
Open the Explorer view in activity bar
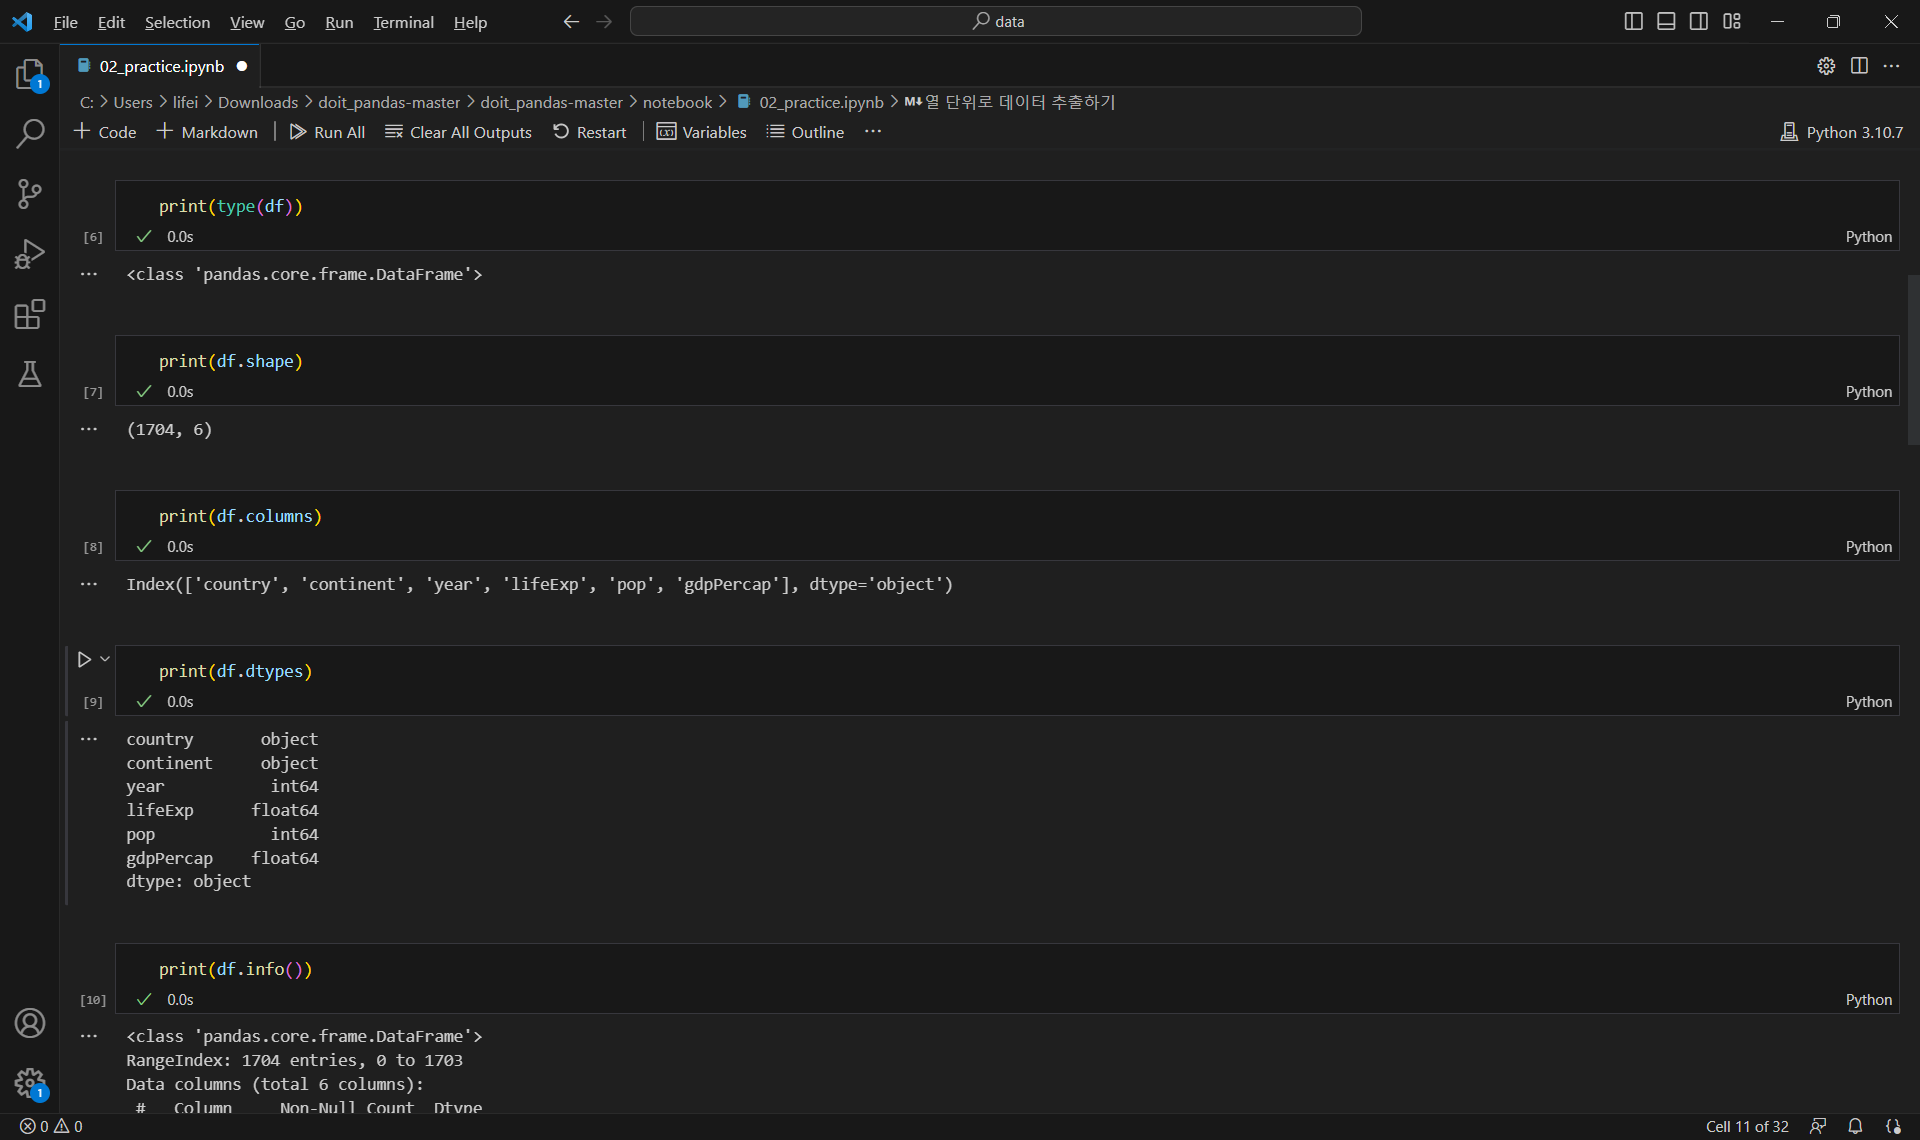click(30, 75)
